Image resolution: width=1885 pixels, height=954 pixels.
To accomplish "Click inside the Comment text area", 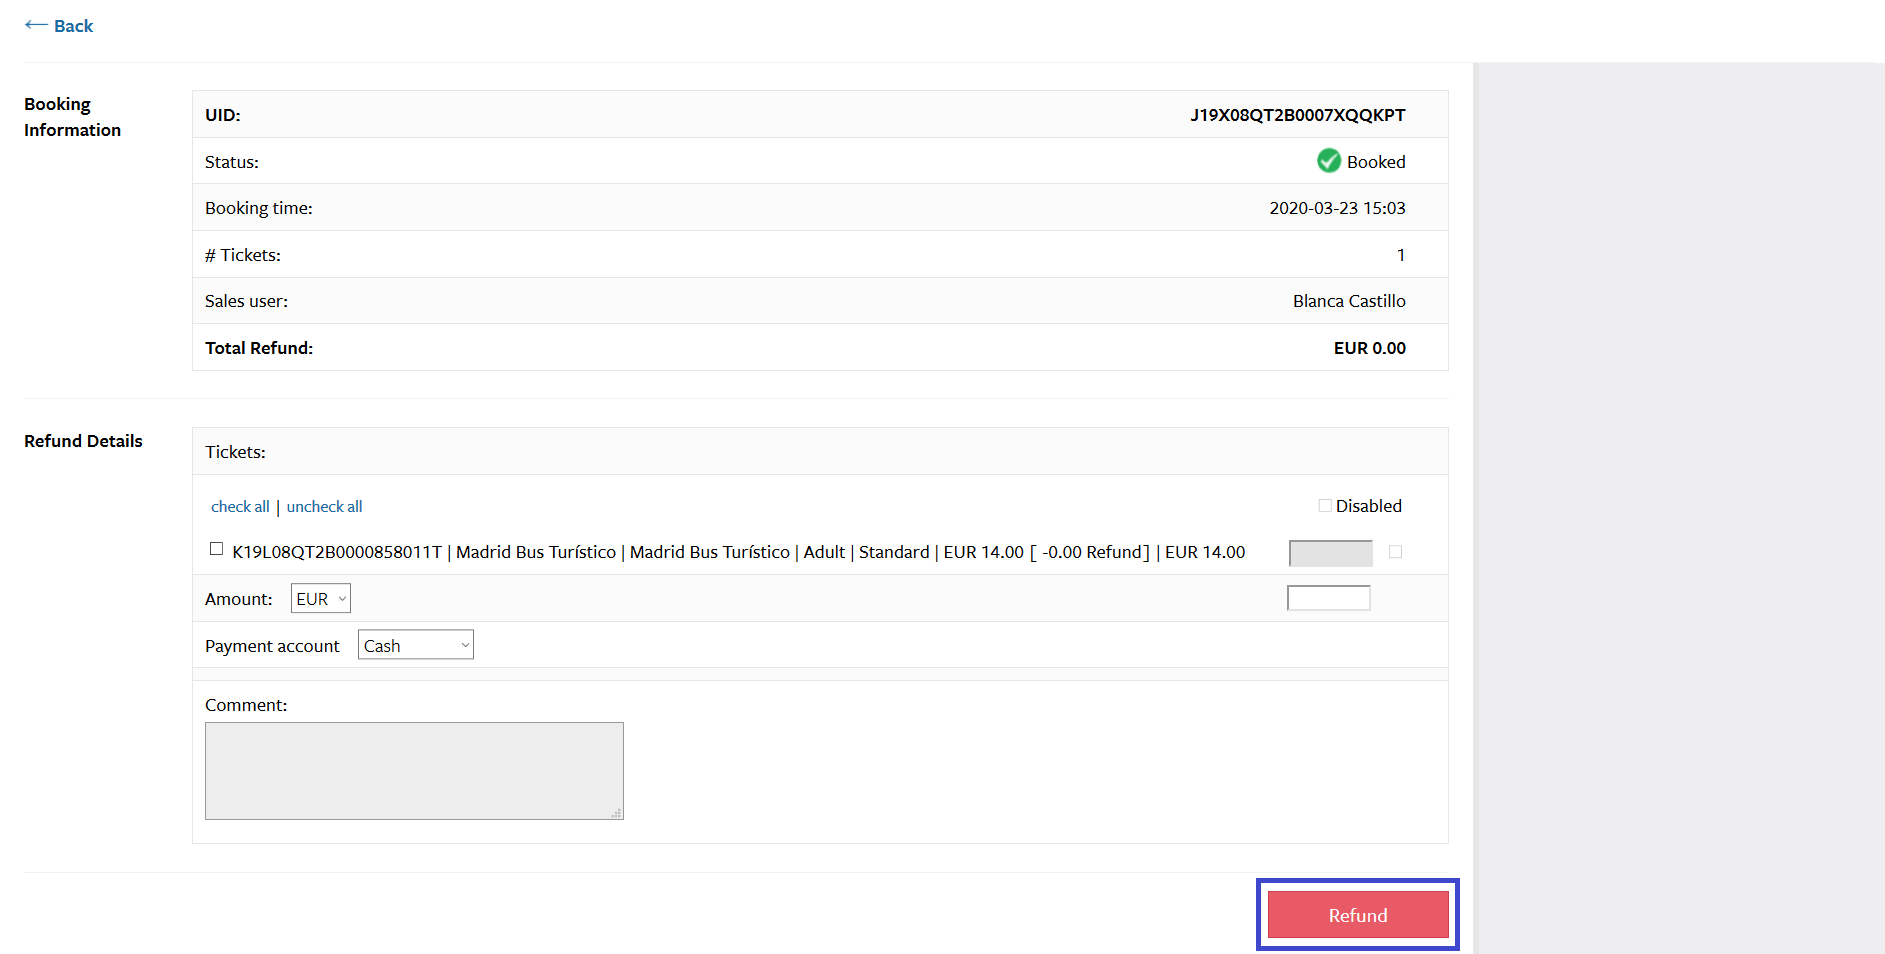I will tap(413, 770).
